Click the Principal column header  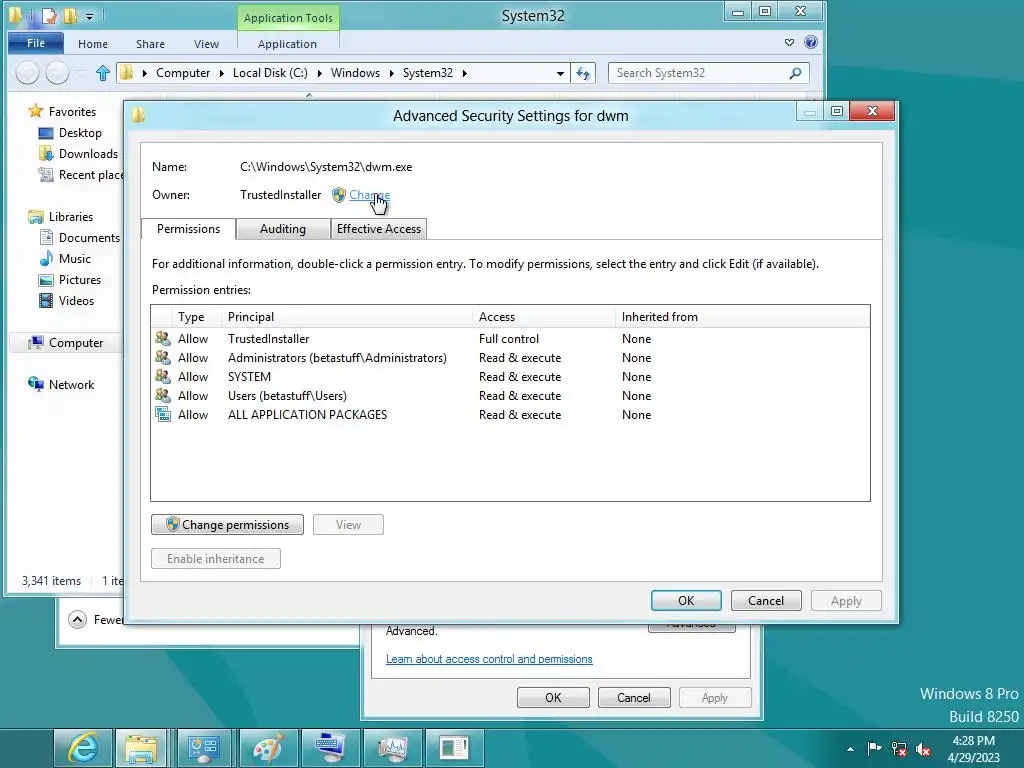(x=346, y=317)
